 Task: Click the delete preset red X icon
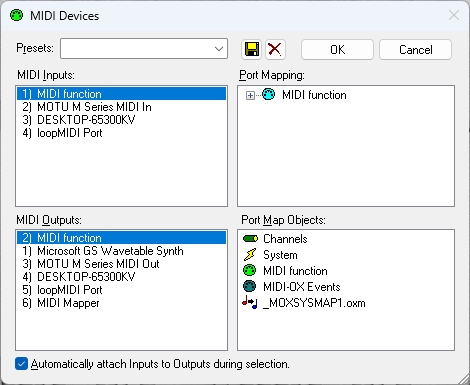pyautogui.click(x=275, y=49)
